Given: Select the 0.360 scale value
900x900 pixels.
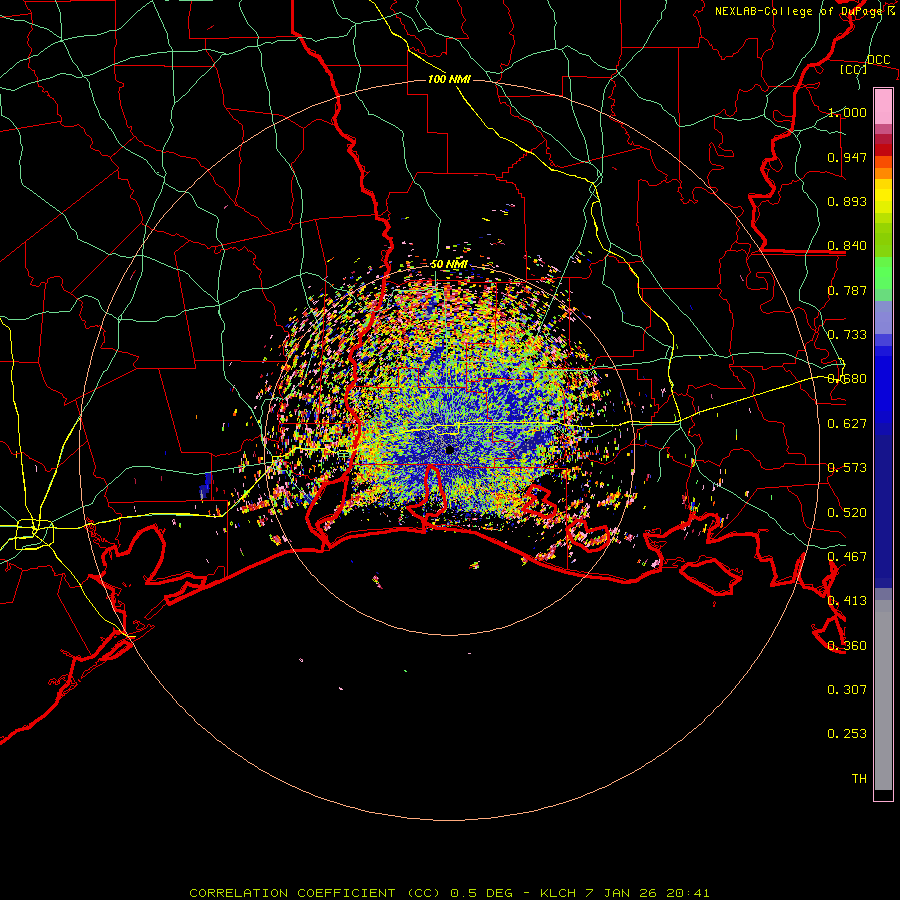Looking at the screenshot, I should click(847, 646).
